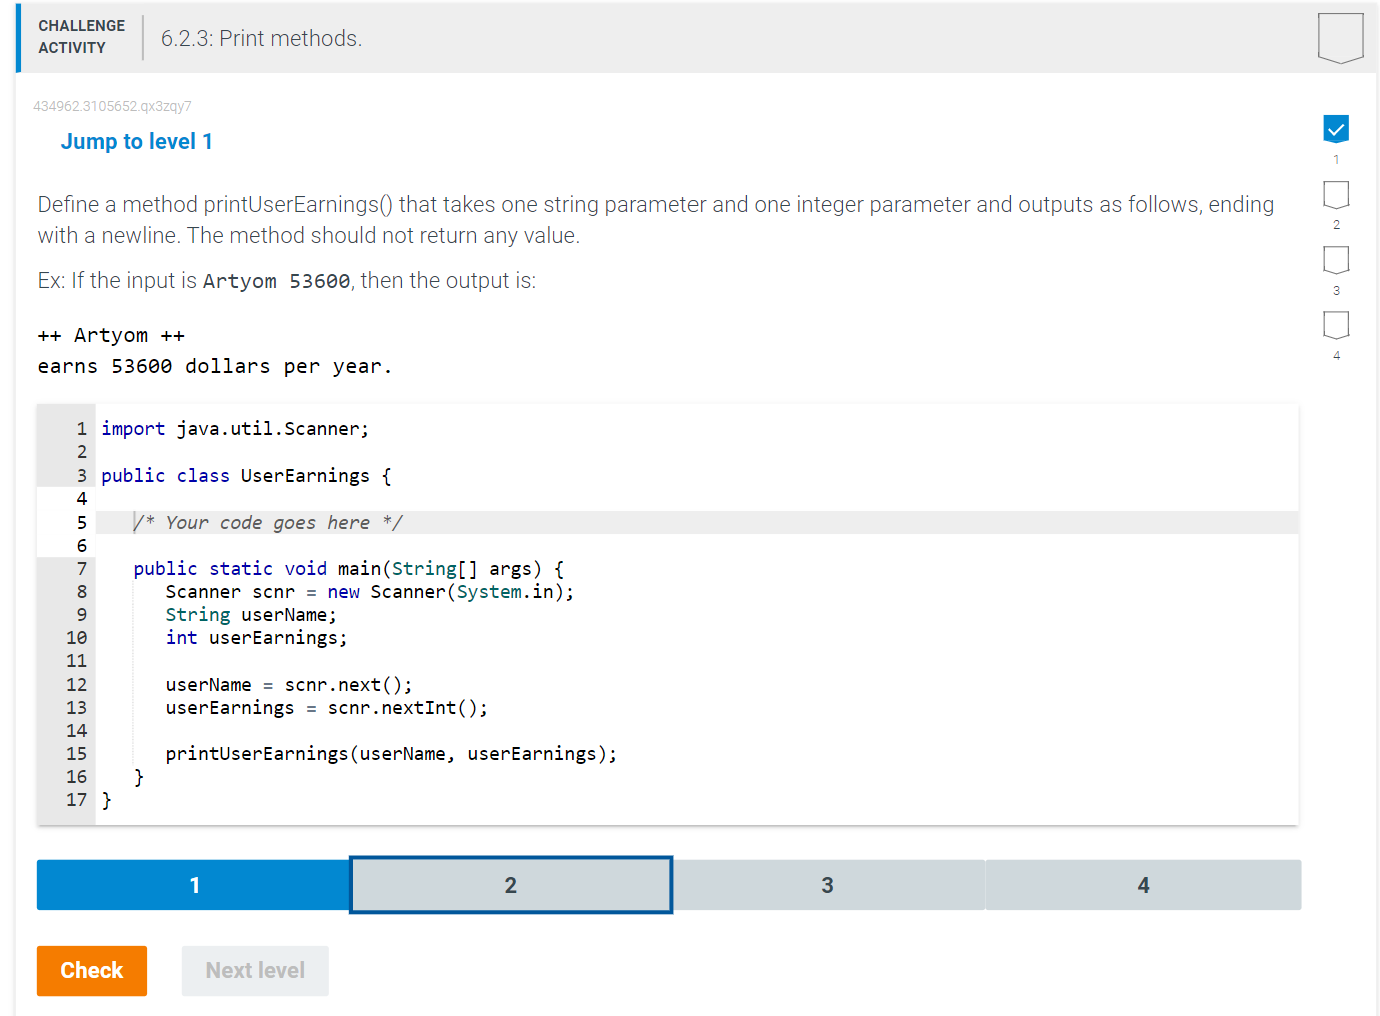The height and width of the screenshot is (1016, 1380).
Task: Select the checked level 1 indicator
Action: click(x=1336, y=128)
